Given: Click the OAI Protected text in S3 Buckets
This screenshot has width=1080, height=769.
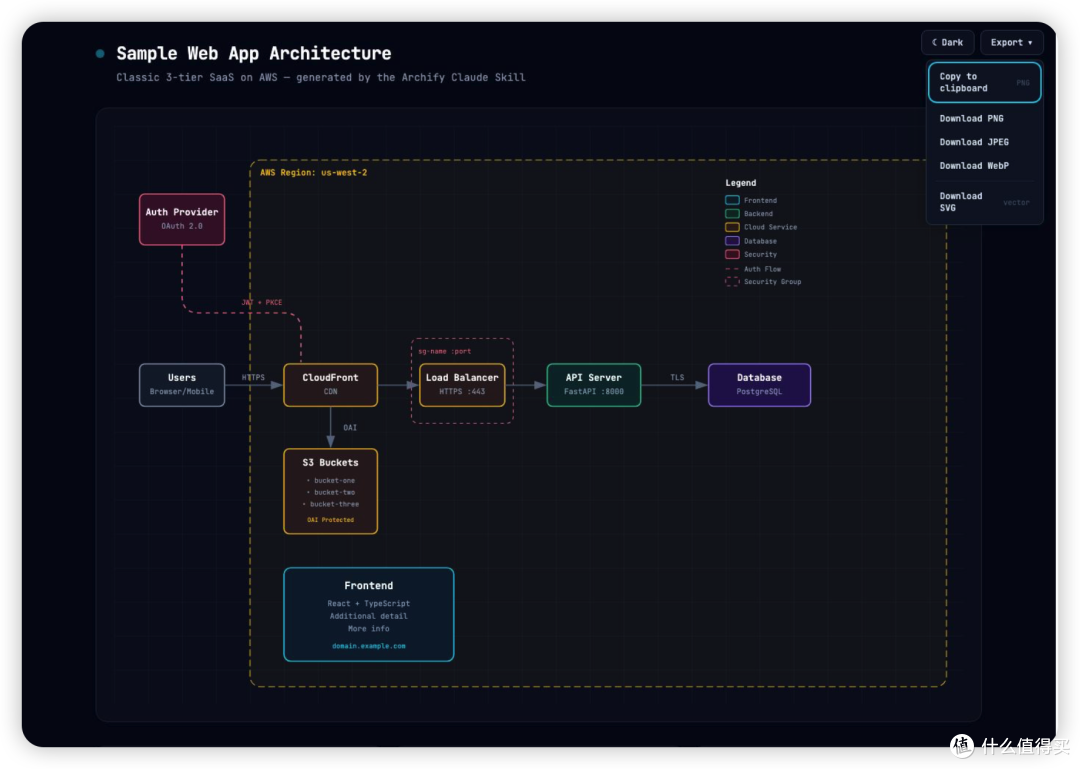Looking at the screenshot, I should [x=331, y=520].
